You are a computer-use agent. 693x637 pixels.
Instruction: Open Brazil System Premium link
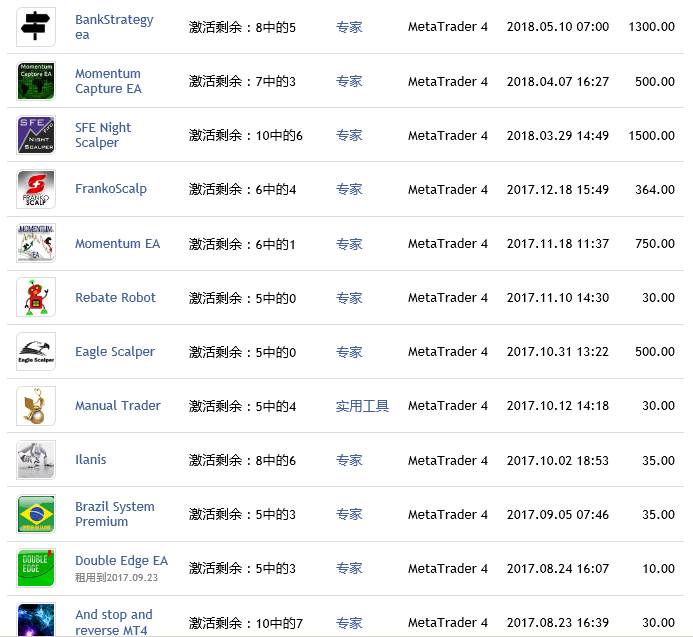click(x=115, y=514)
